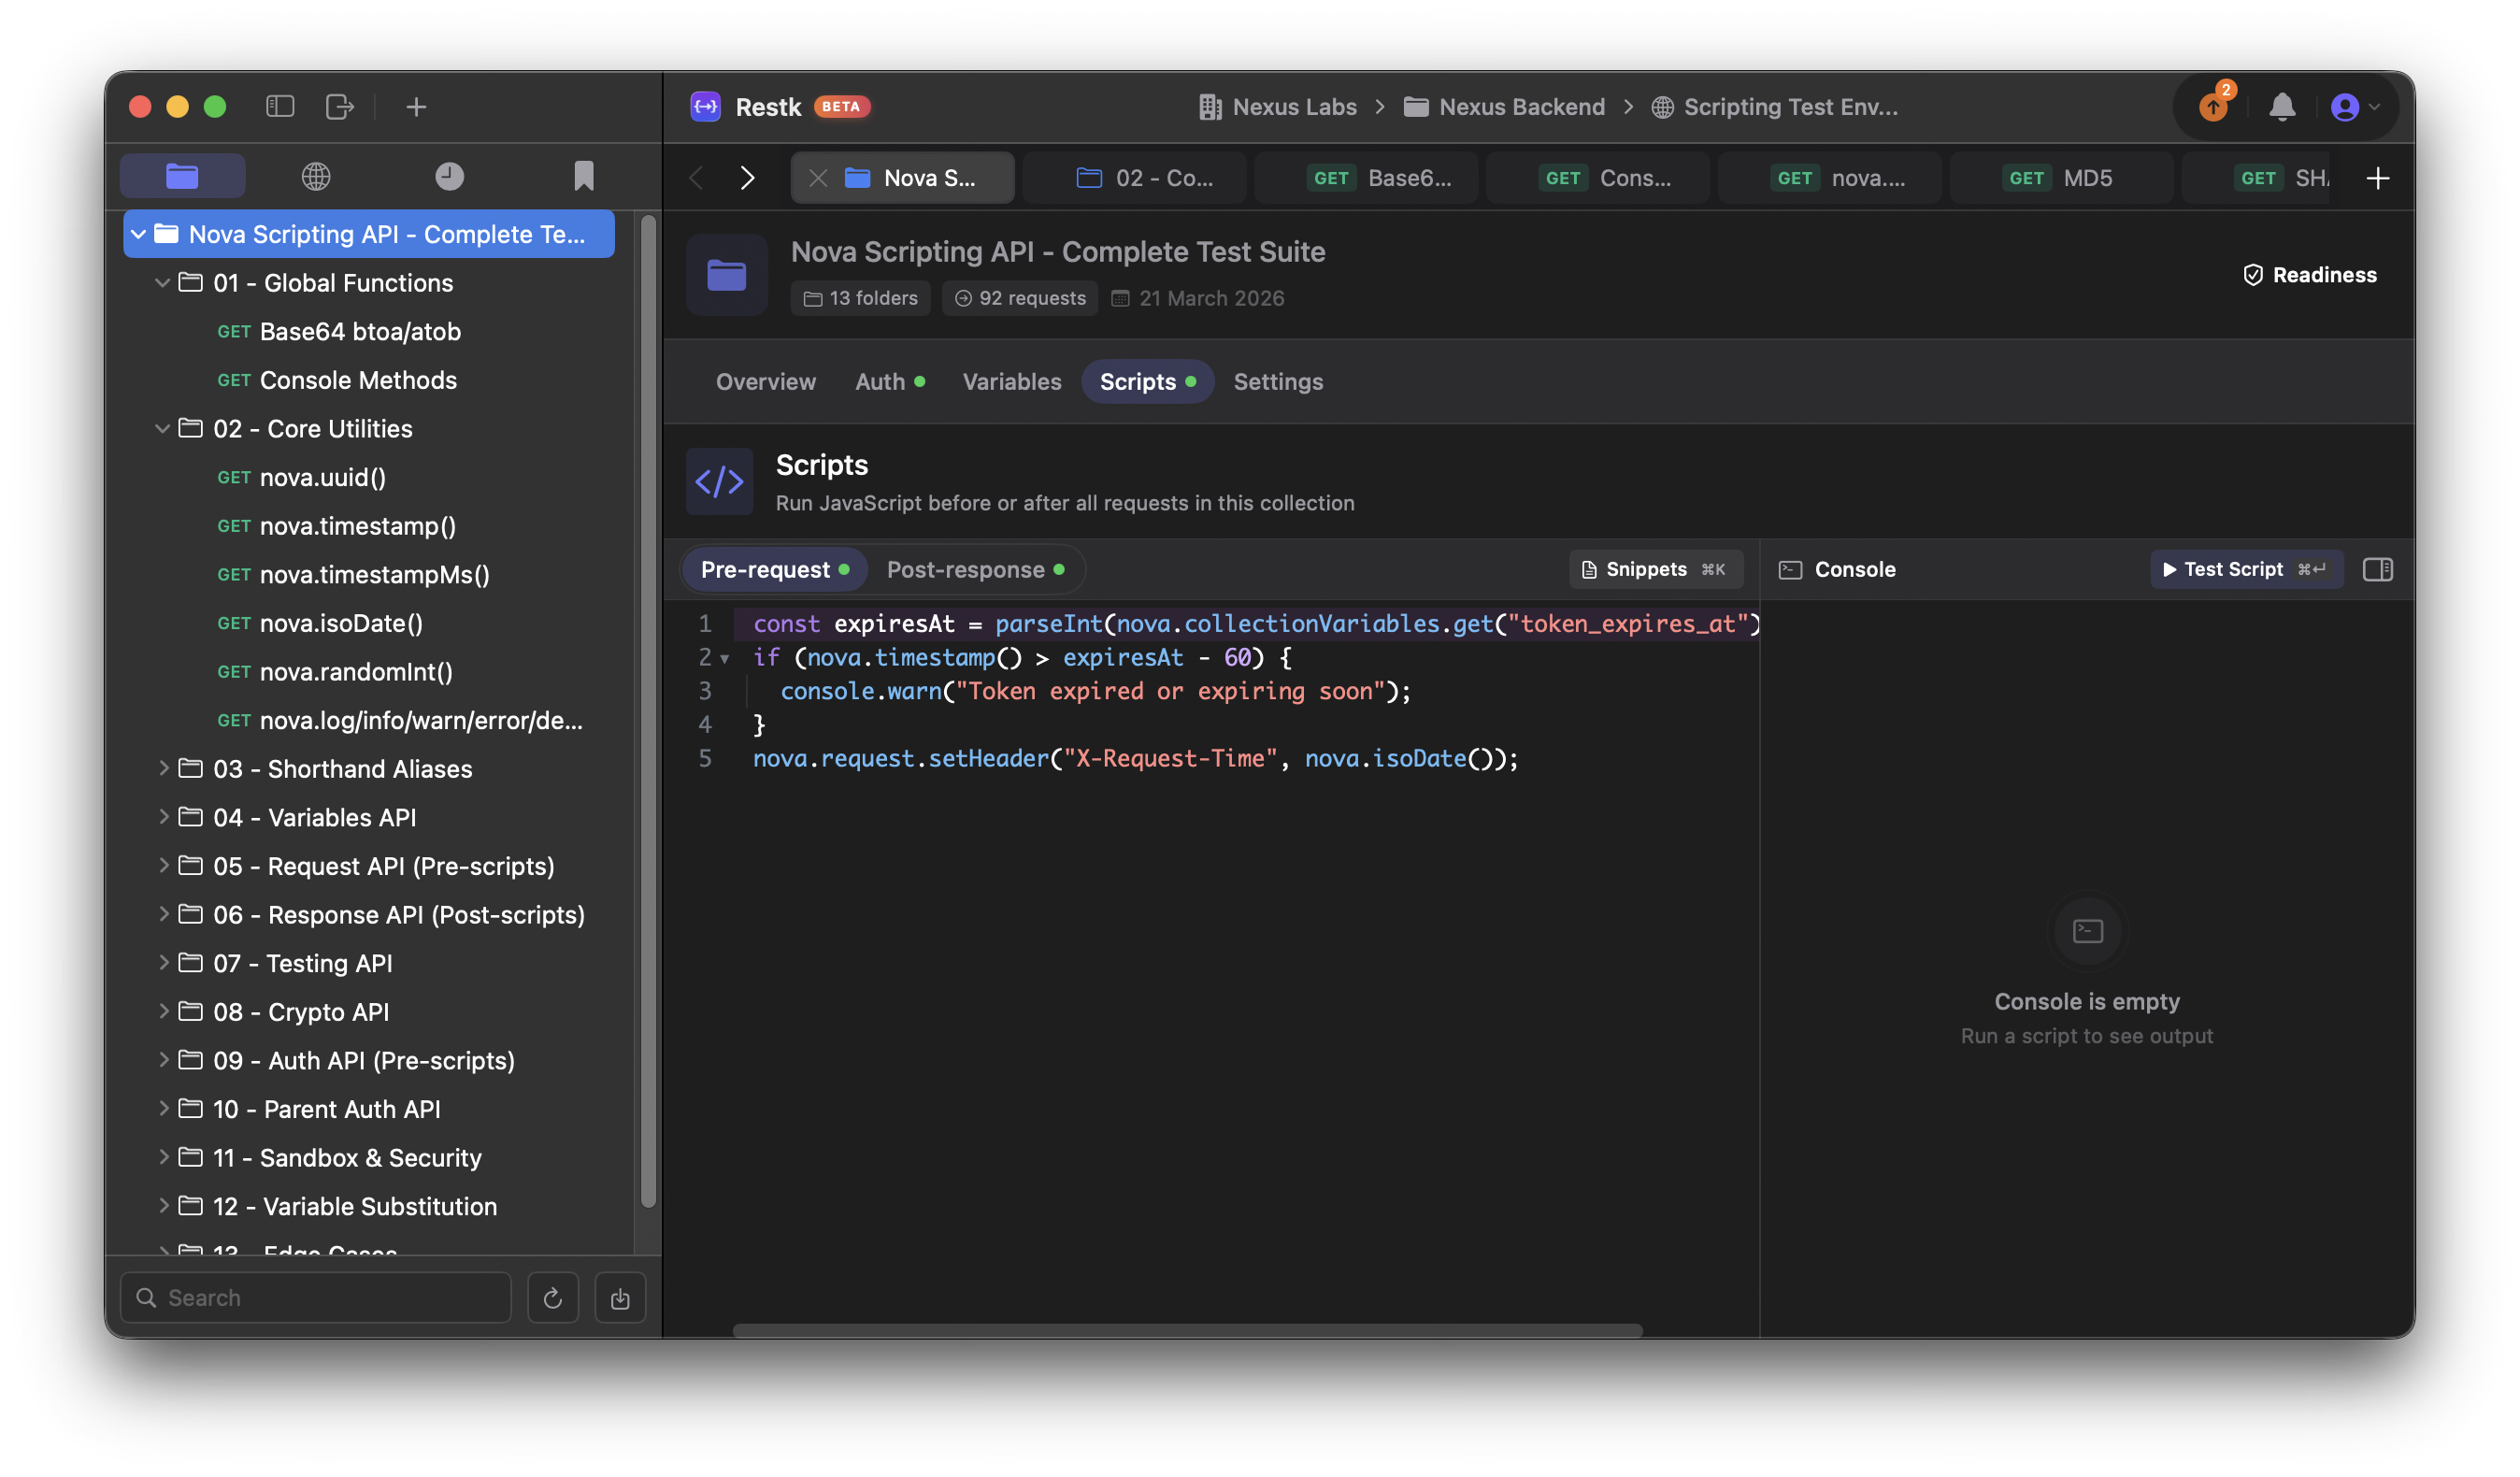Viewport: 2520px width, 1477px height.
Task: Go forward with the right arrow
Action: tap(747, 178)
